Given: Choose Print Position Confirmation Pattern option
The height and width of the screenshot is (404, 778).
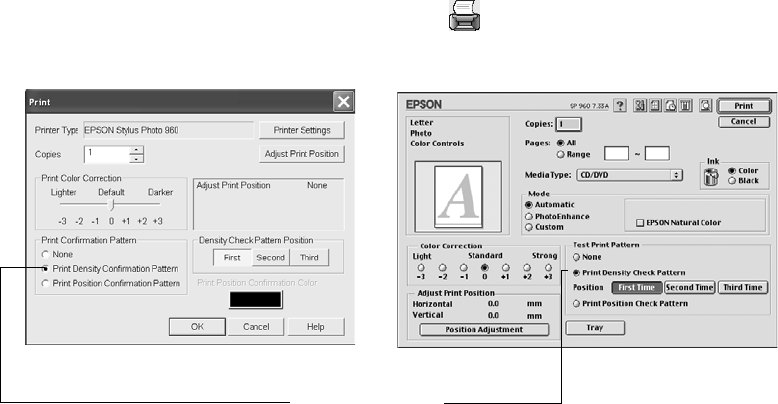Looking at the screenshot, I should (46, 283).
